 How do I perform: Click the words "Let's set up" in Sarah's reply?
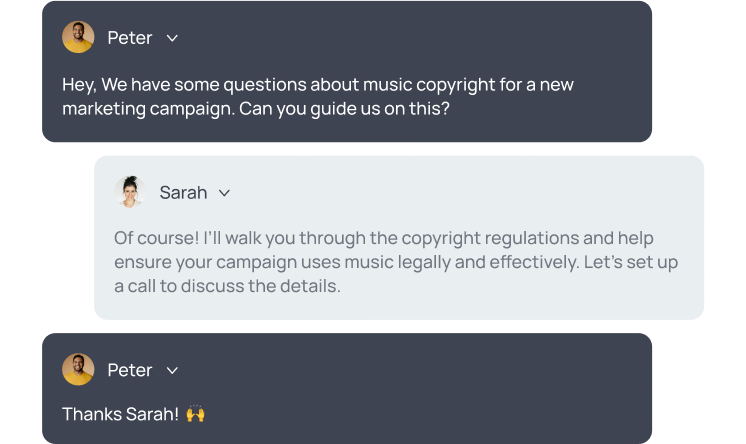pos(631,262)
